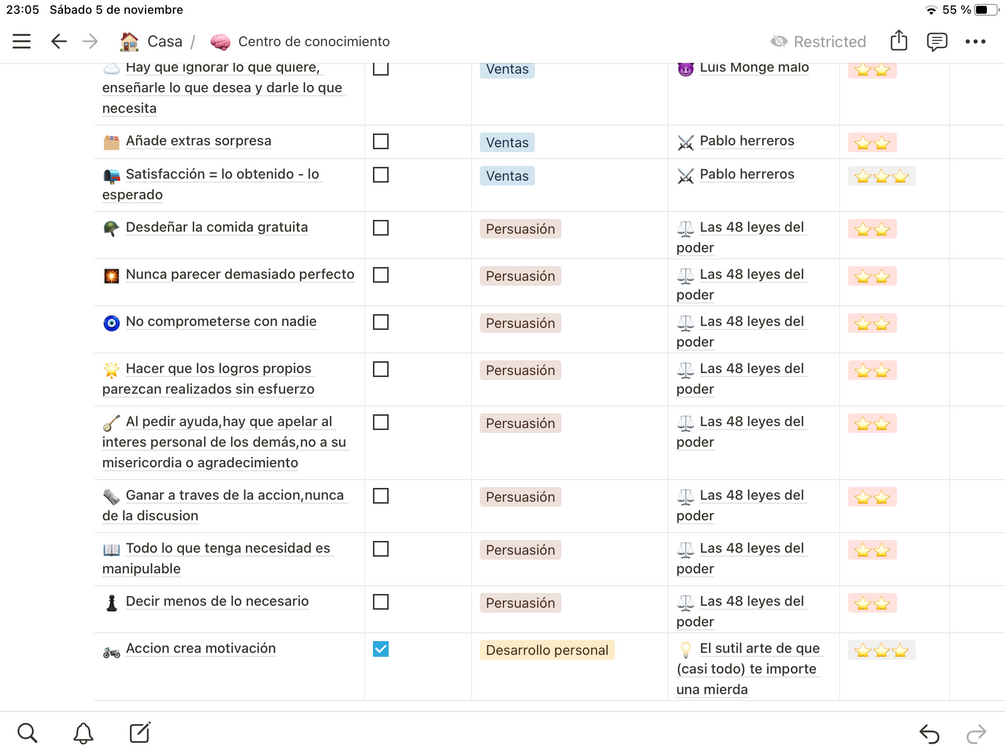Check the box for Añade extras sorpresa
The image size is (1005, 754).
[x=381, y=142]
